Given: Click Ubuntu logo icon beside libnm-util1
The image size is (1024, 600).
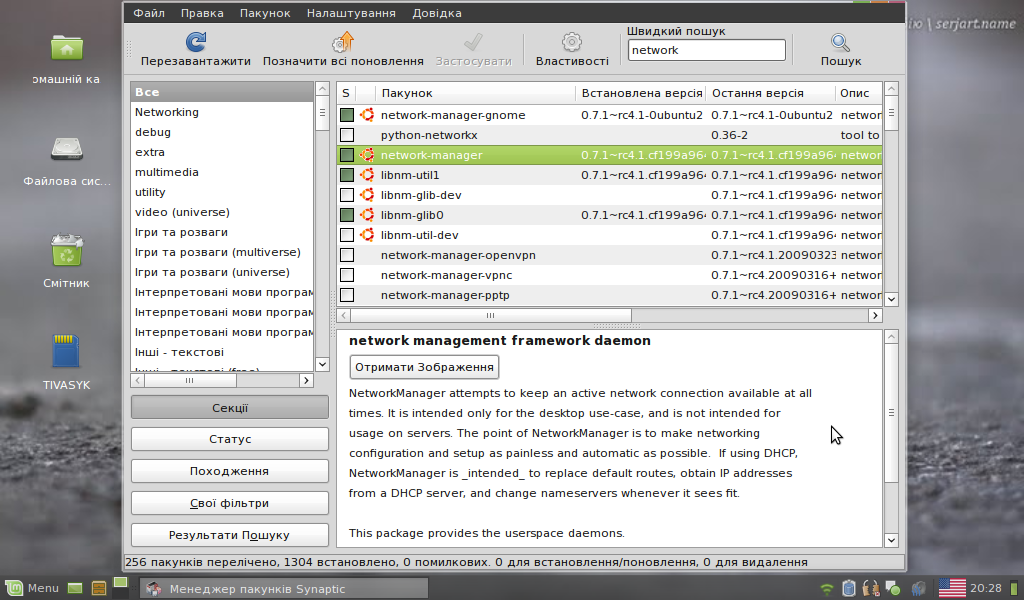Looking at the screenshot, I should tap(367, 175).
